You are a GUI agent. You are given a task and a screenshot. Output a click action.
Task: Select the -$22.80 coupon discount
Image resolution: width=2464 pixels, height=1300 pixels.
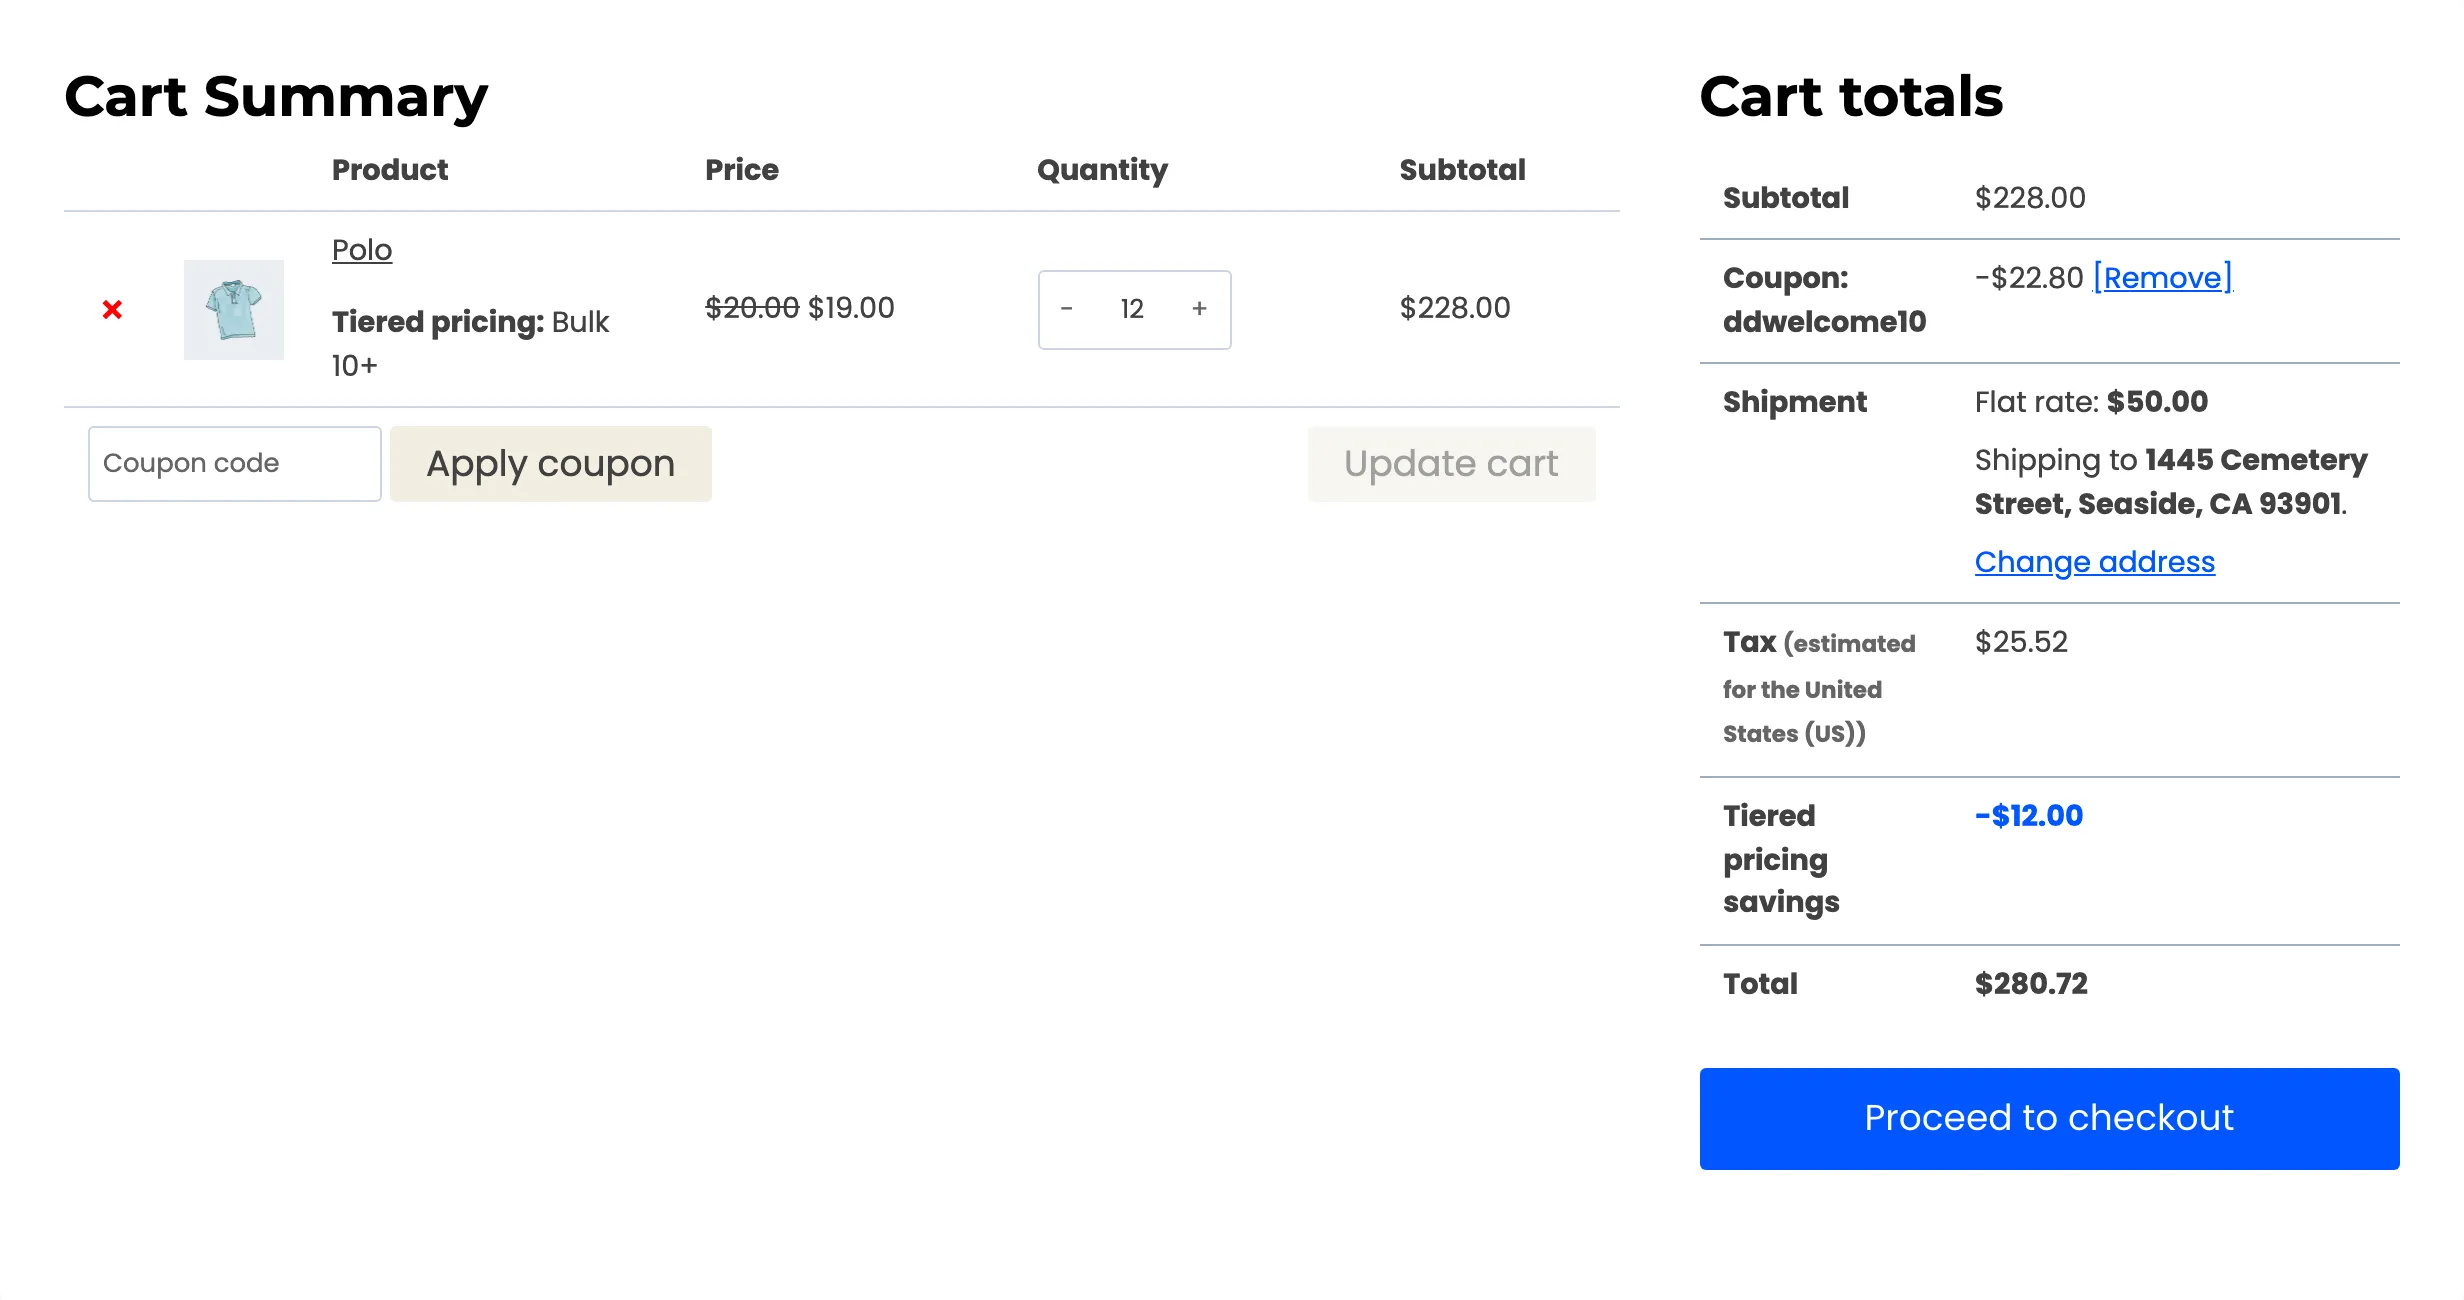point(2029,278)
